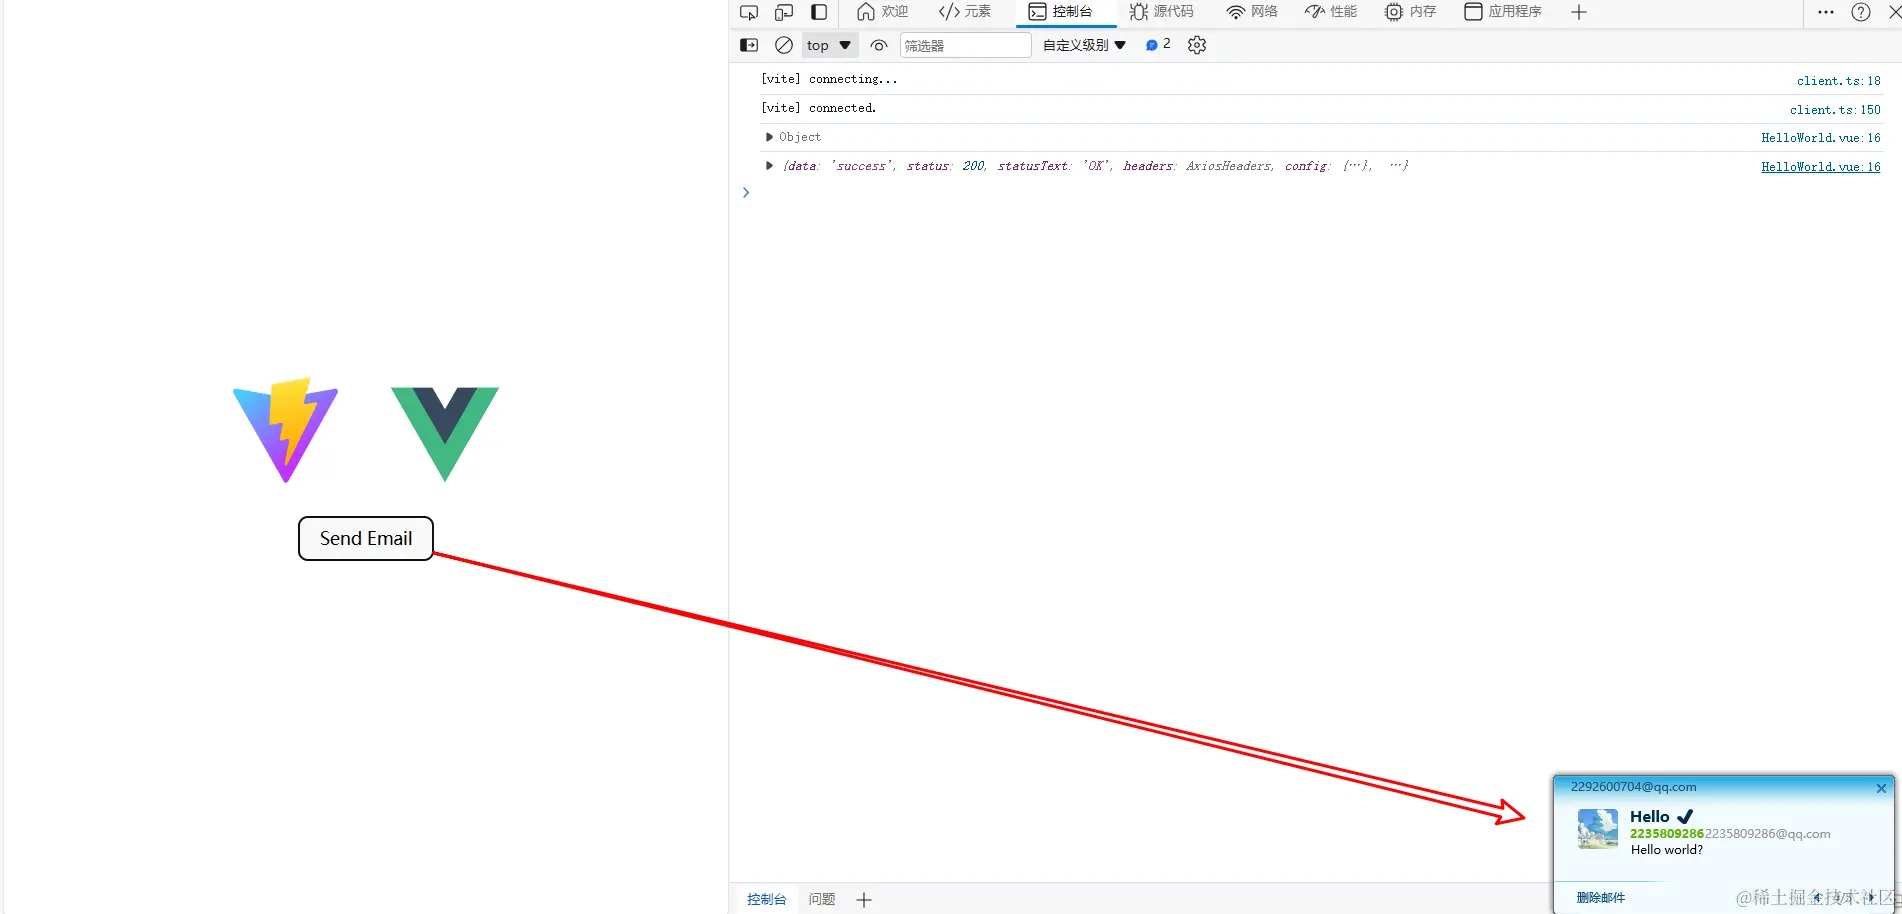Close the QQ mail notification popup
Screen dimensions: 1902x914
(x=1881, y=788)
